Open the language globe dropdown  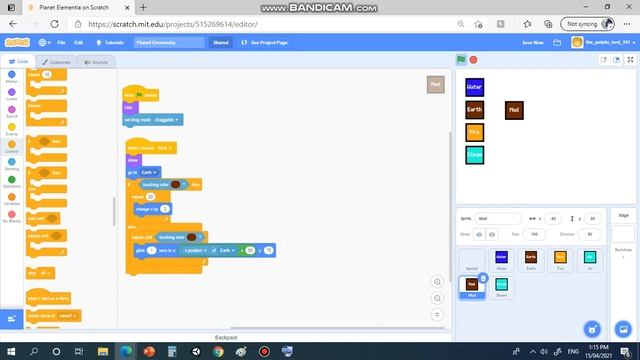pyautogui.click(x=44, y=42)
